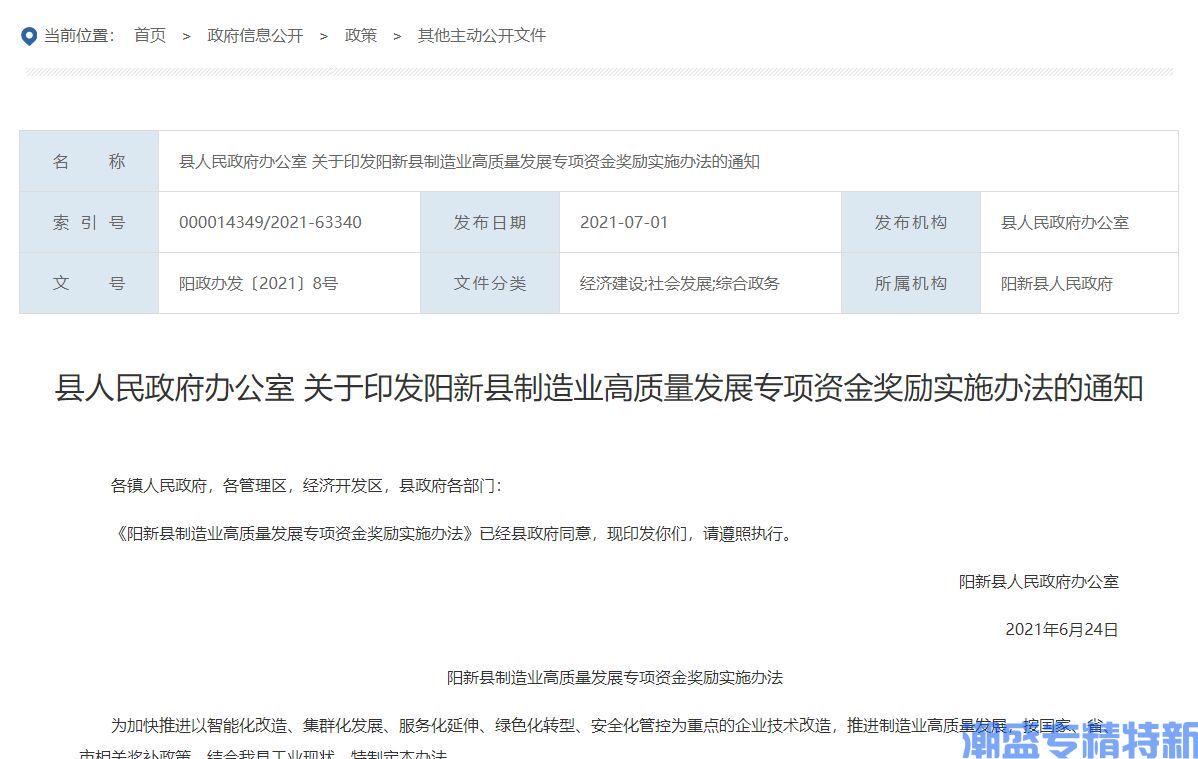1198x759 pixels.
Task: Click the 文号 label cell
Action: (x=89, y=284)
